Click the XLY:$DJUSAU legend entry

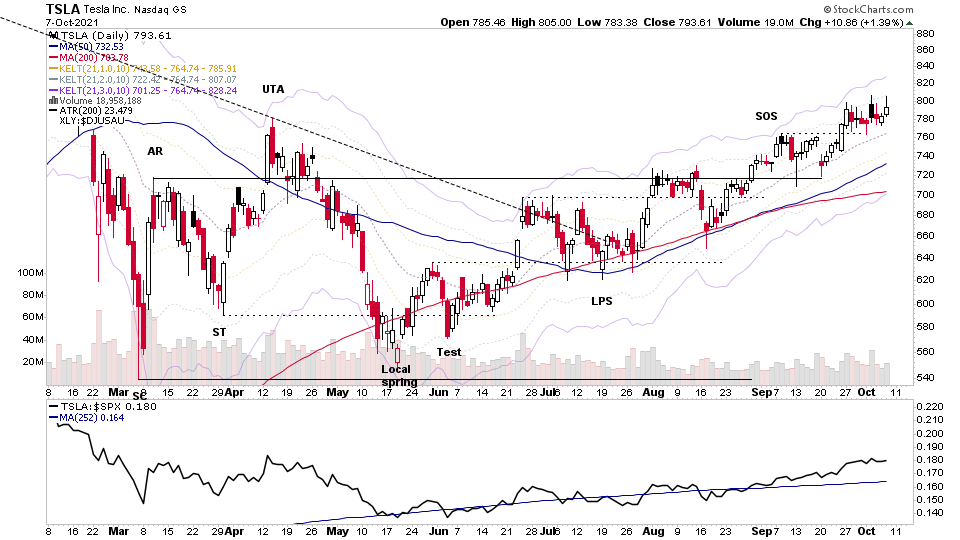pyautogui.click(x=92, y=121)
